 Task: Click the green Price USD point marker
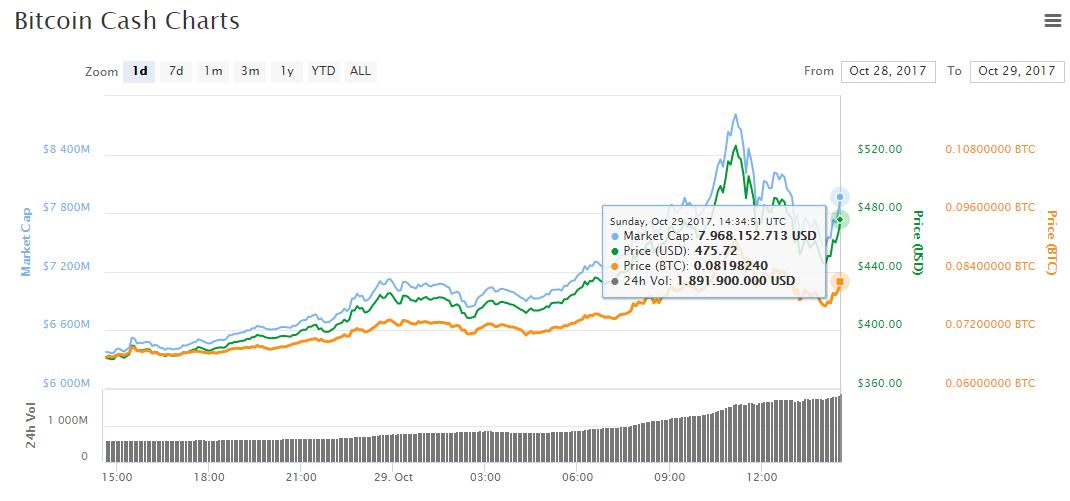tap(840, 219)
